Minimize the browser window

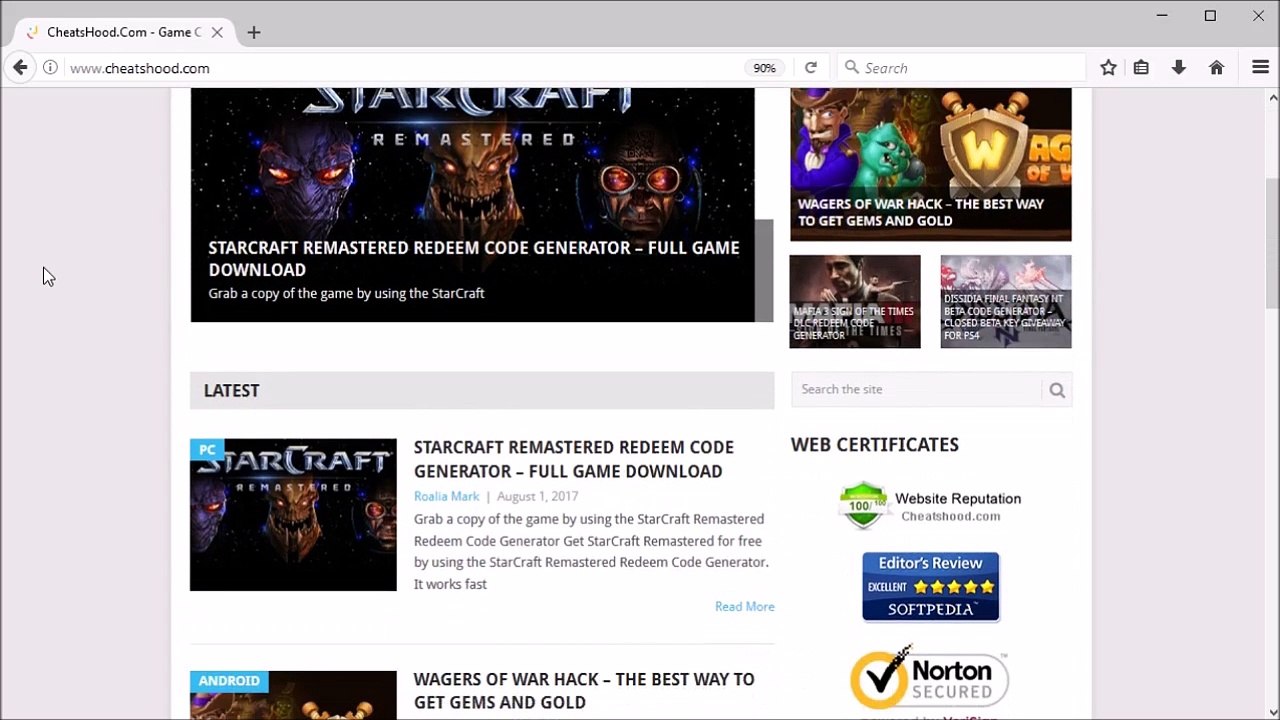click(1162, 15)
